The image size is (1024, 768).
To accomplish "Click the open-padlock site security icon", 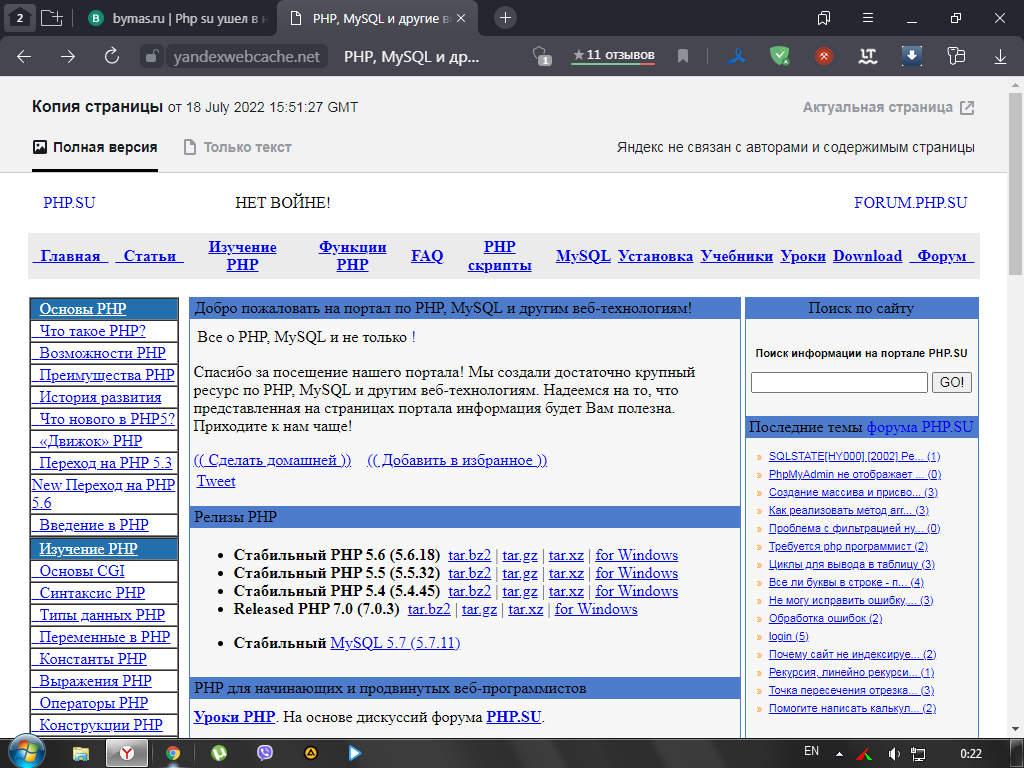I will (x=152, y=56).
